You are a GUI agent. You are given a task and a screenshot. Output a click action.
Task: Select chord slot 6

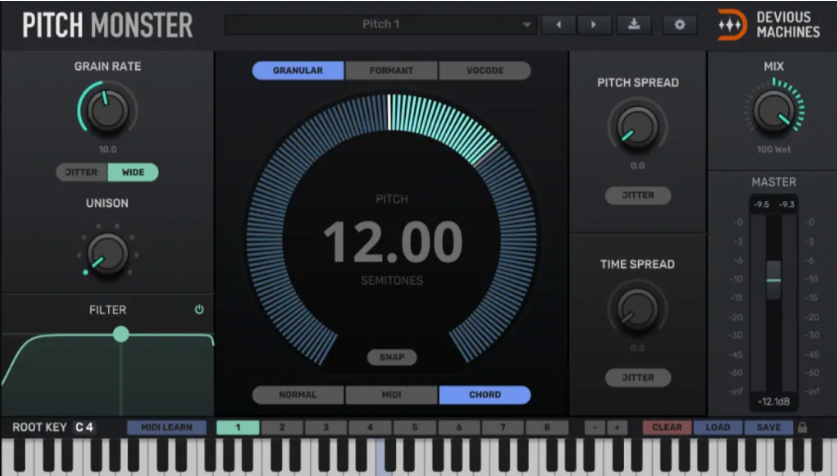459,427
